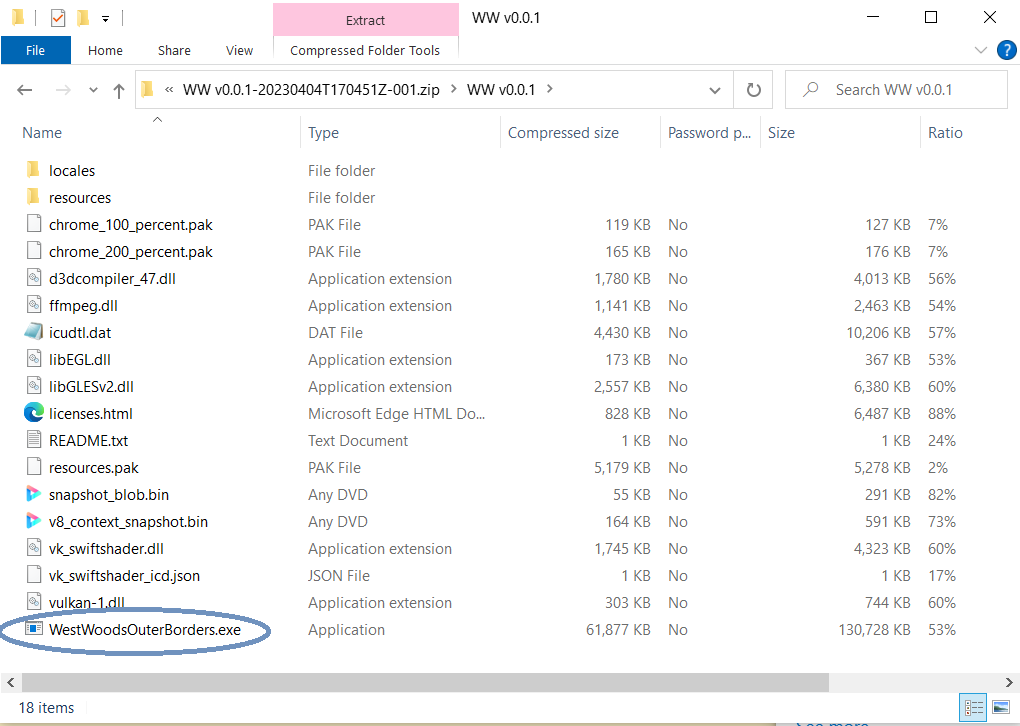Screen dimensions: 1020x726
Task: Click the 88% ratio cell
Action: [x=941, y=414]
